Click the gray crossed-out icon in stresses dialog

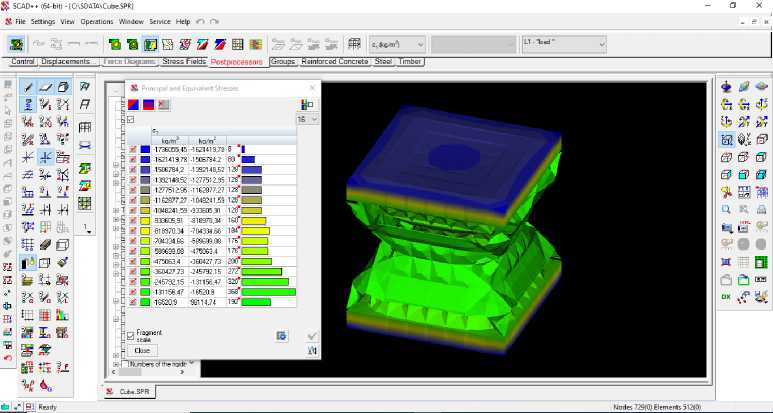click(164, 104)
